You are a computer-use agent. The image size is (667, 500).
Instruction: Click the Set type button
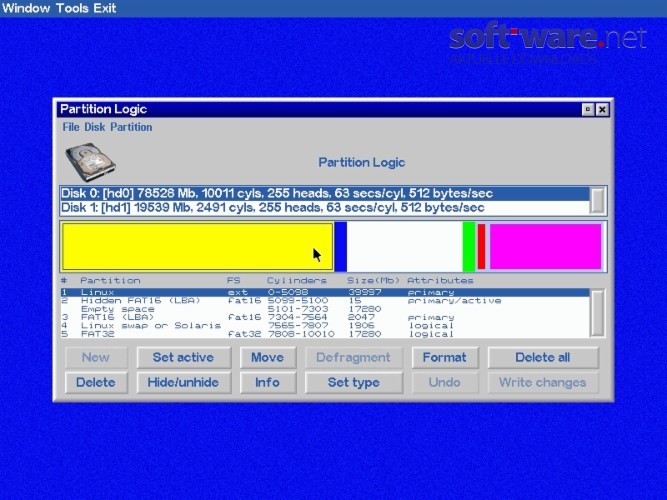[353, 382]
